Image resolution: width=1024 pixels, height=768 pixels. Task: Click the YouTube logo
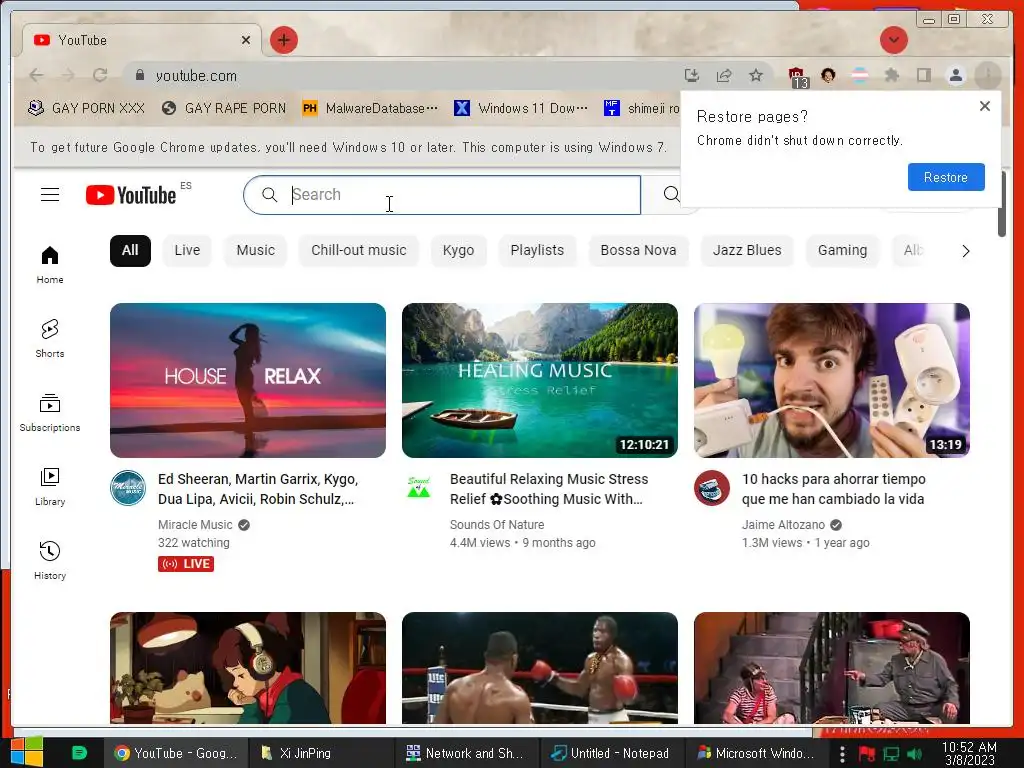(x=131, y=195)
